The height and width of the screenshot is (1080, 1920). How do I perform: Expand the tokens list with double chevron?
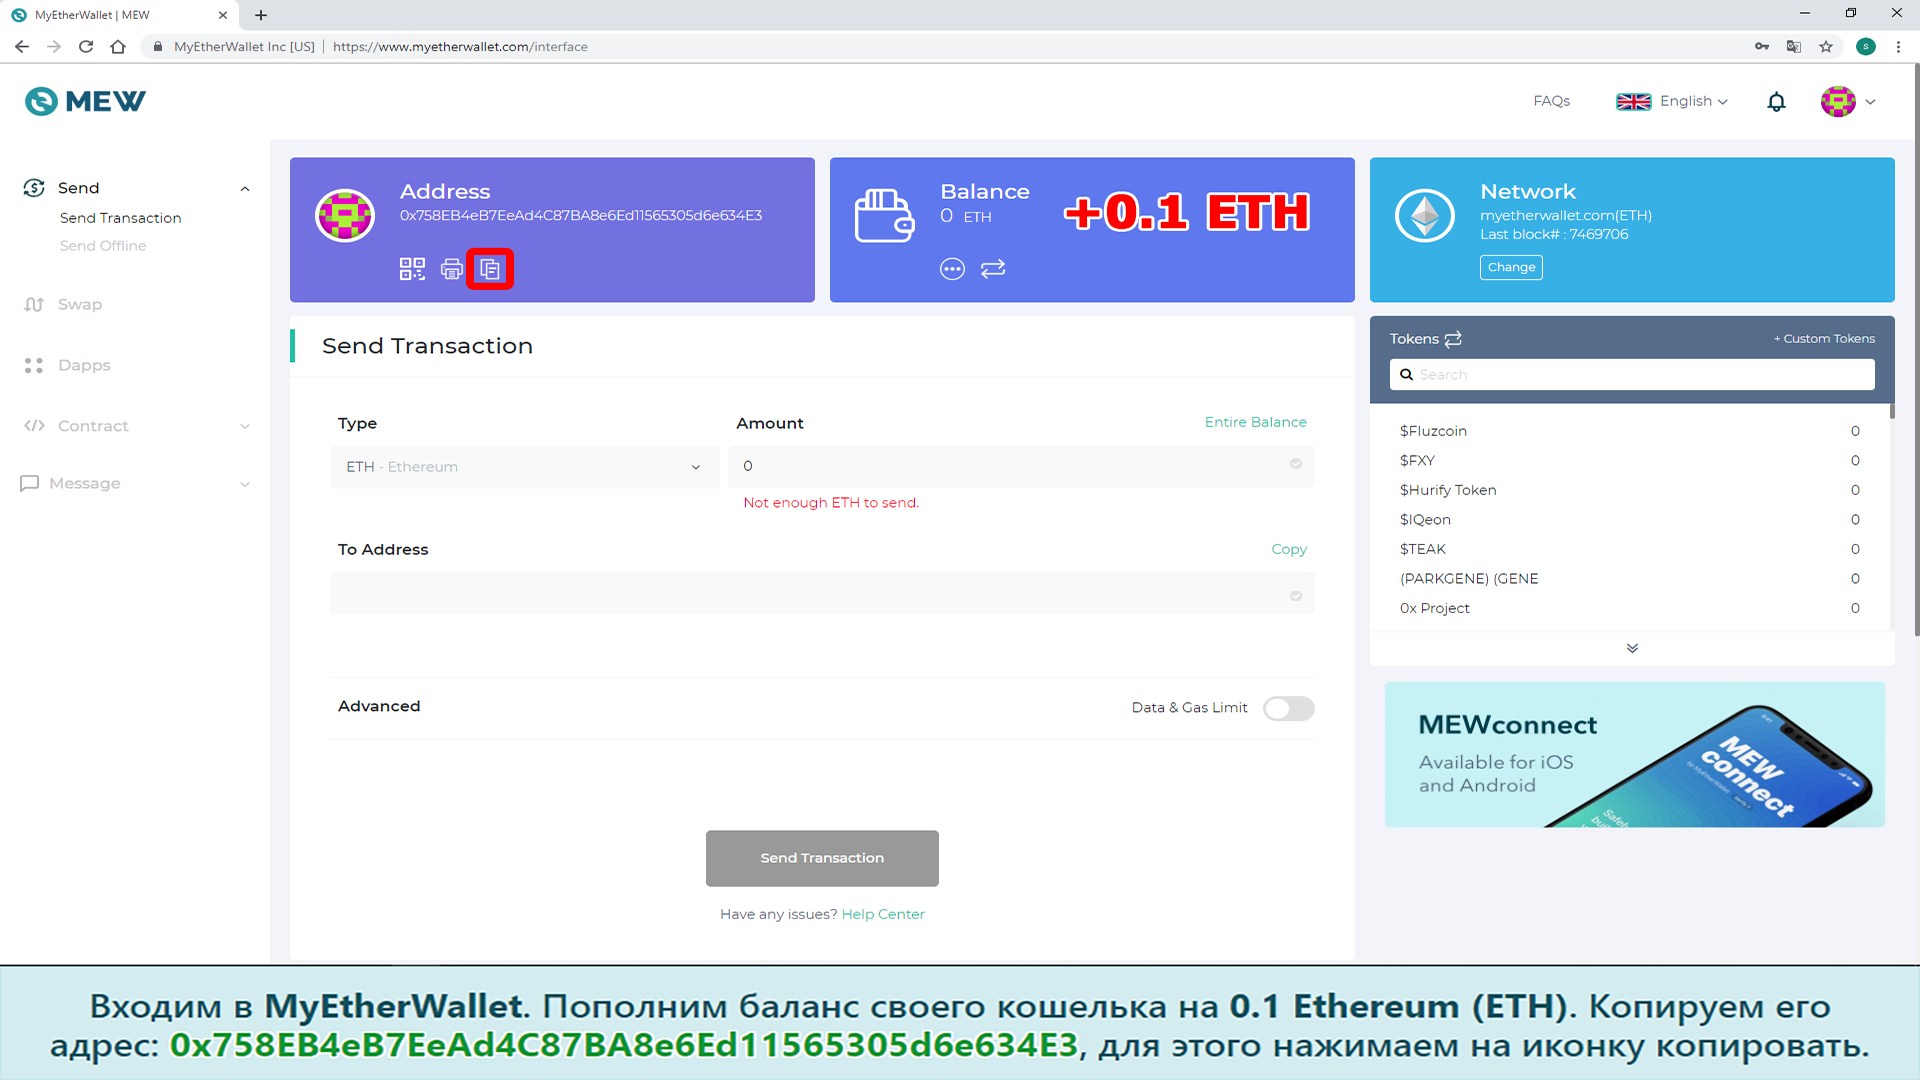[1632, 649]
